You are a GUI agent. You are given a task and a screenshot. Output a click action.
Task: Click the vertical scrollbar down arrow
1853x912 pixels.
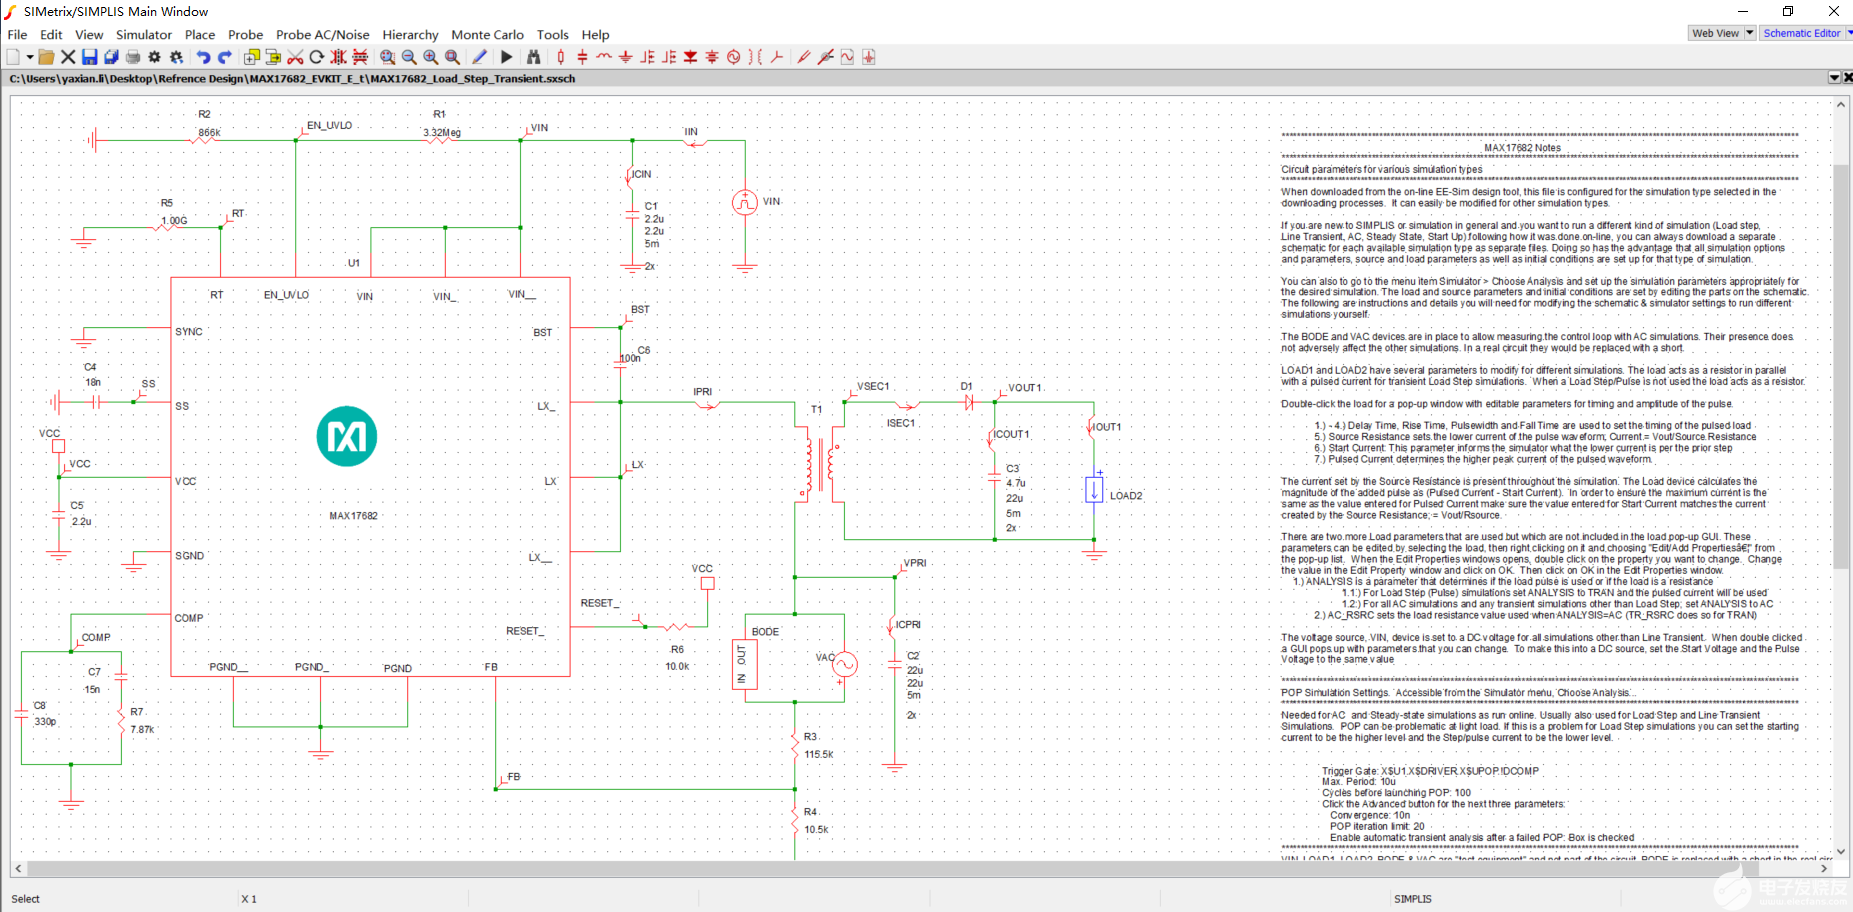coord(1840,851)
